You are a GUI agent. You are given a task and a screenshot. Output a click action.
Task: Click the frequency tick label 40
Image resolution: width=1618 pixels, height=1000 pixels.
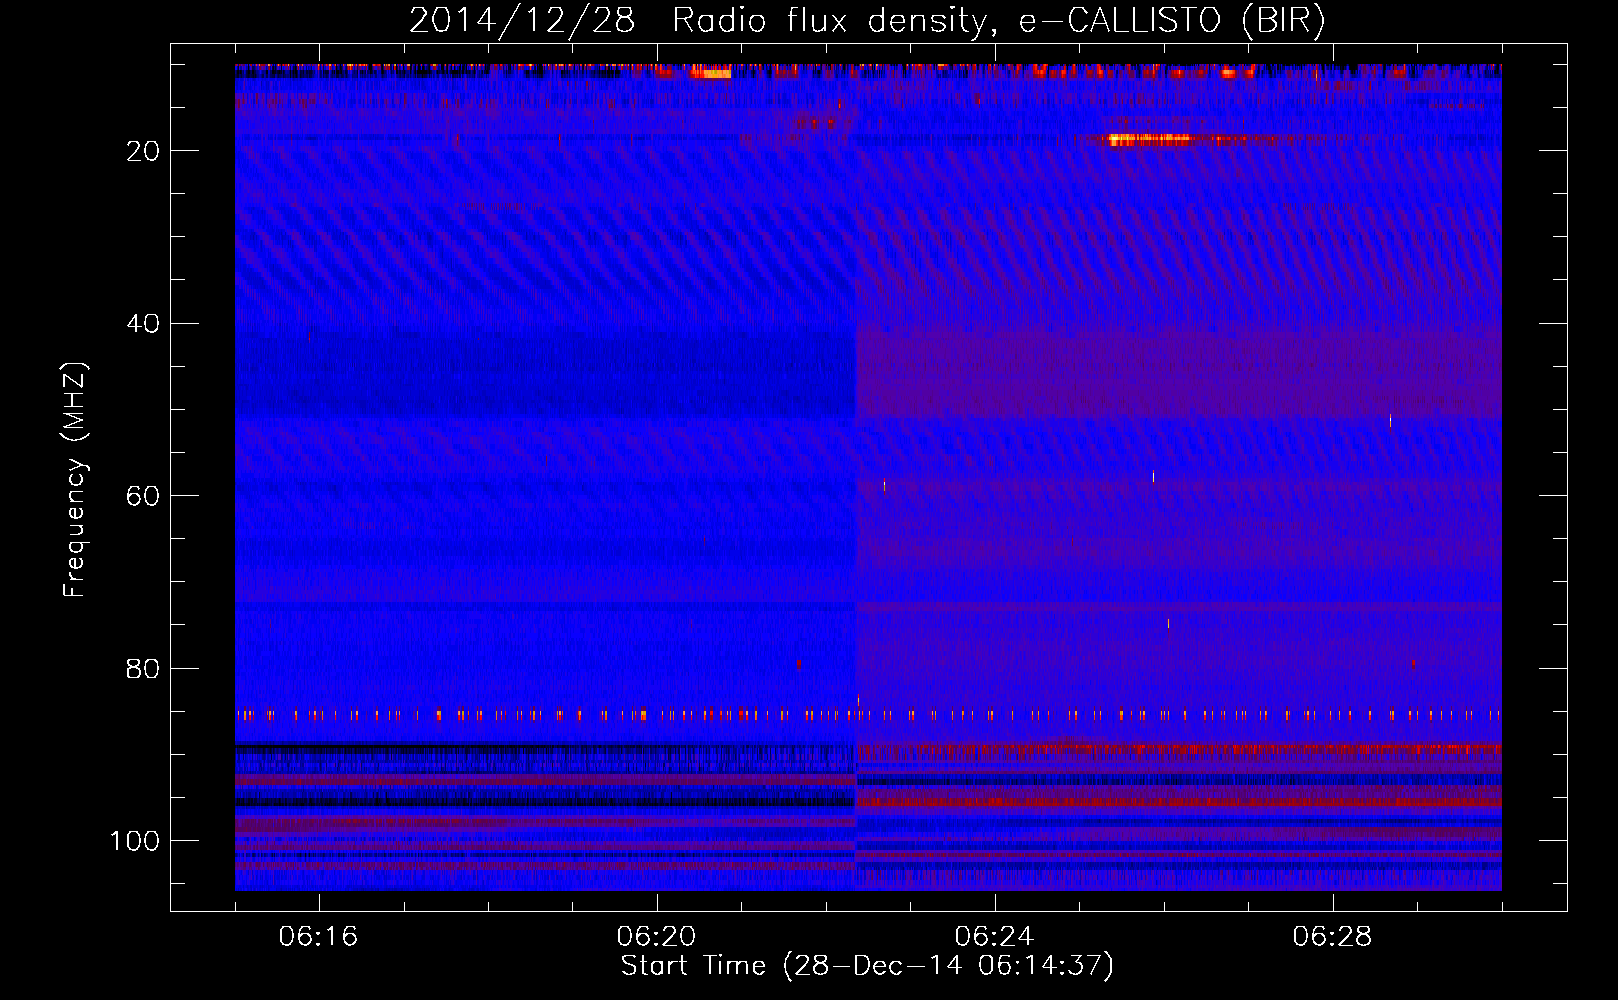click(x=143, y=324)
